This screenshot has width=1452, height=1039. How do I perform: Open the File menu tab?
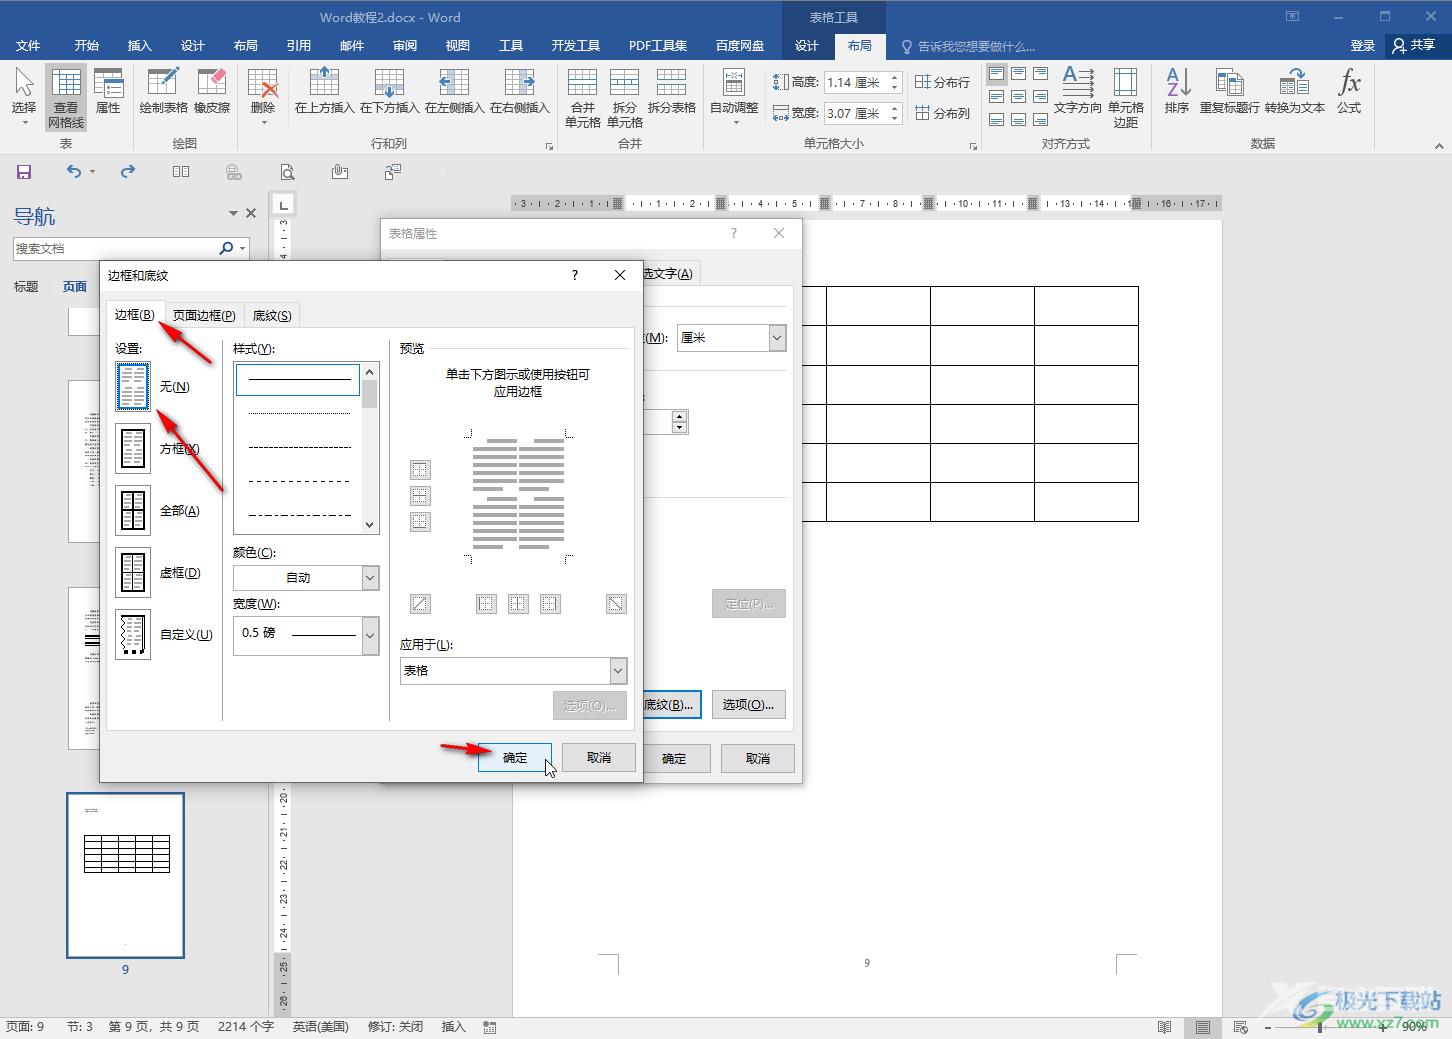(x=28, y=46)
